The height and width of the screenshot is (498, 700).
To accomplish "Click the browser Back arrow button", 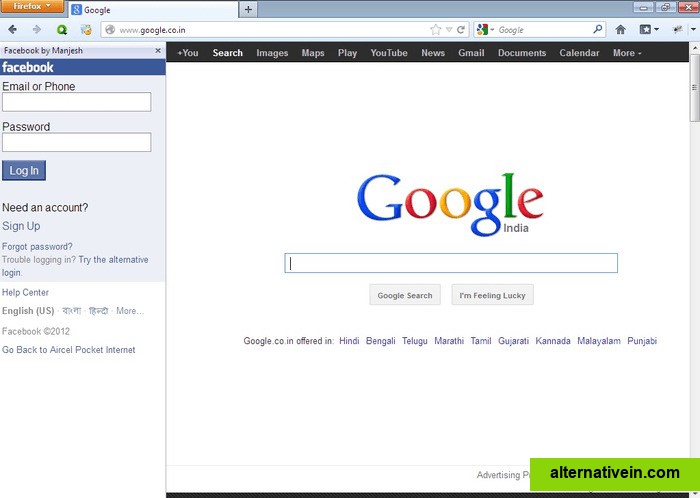I will click(13, 30).
